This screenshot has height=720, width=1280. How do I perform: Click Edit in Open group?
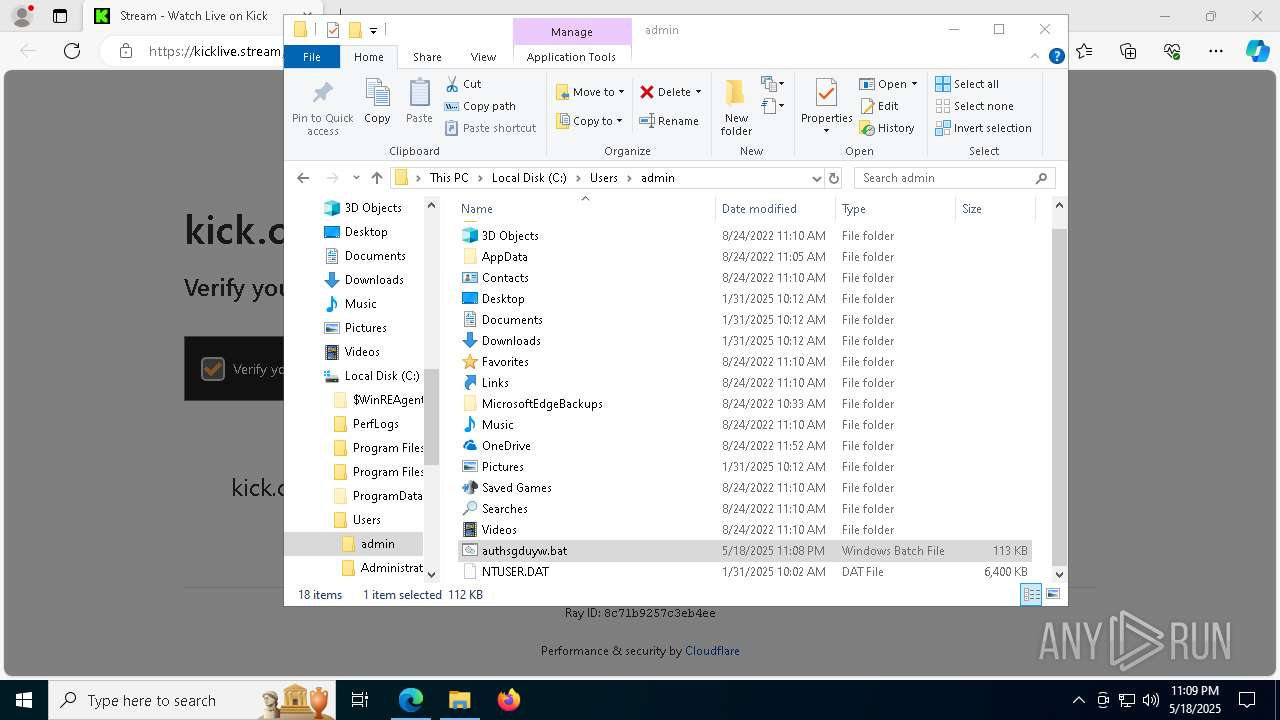pos(879,106)
